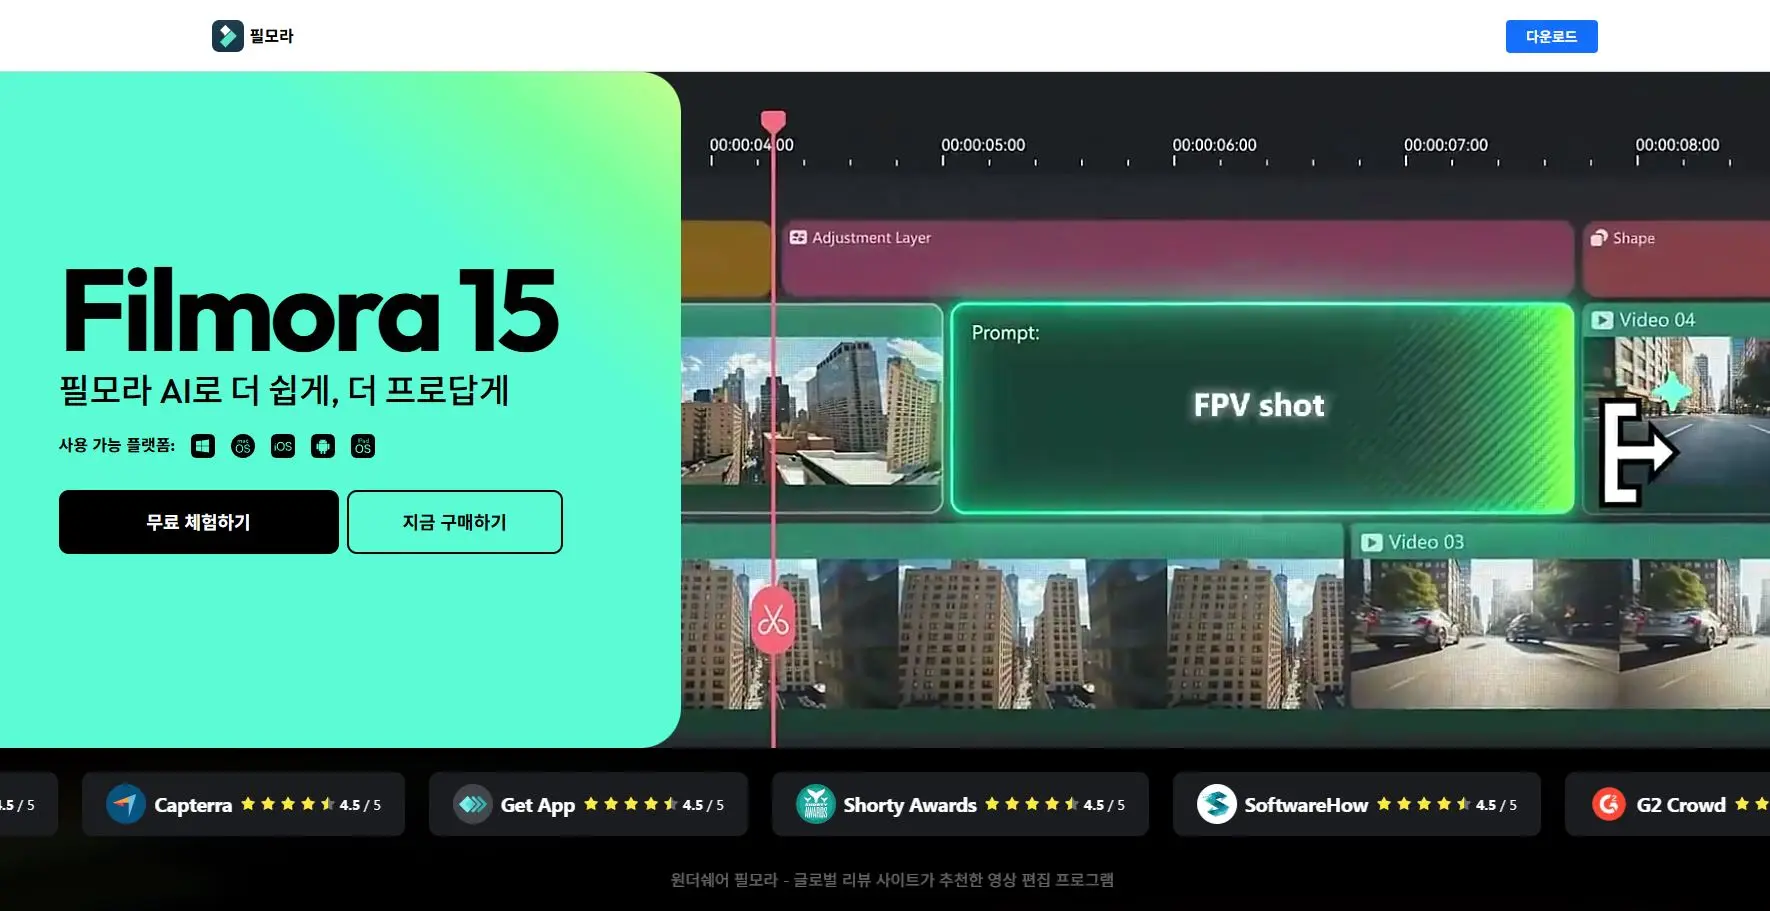Click the Shorty Awards logo icon
The image size is (1770, 911).
click(816, 804)
